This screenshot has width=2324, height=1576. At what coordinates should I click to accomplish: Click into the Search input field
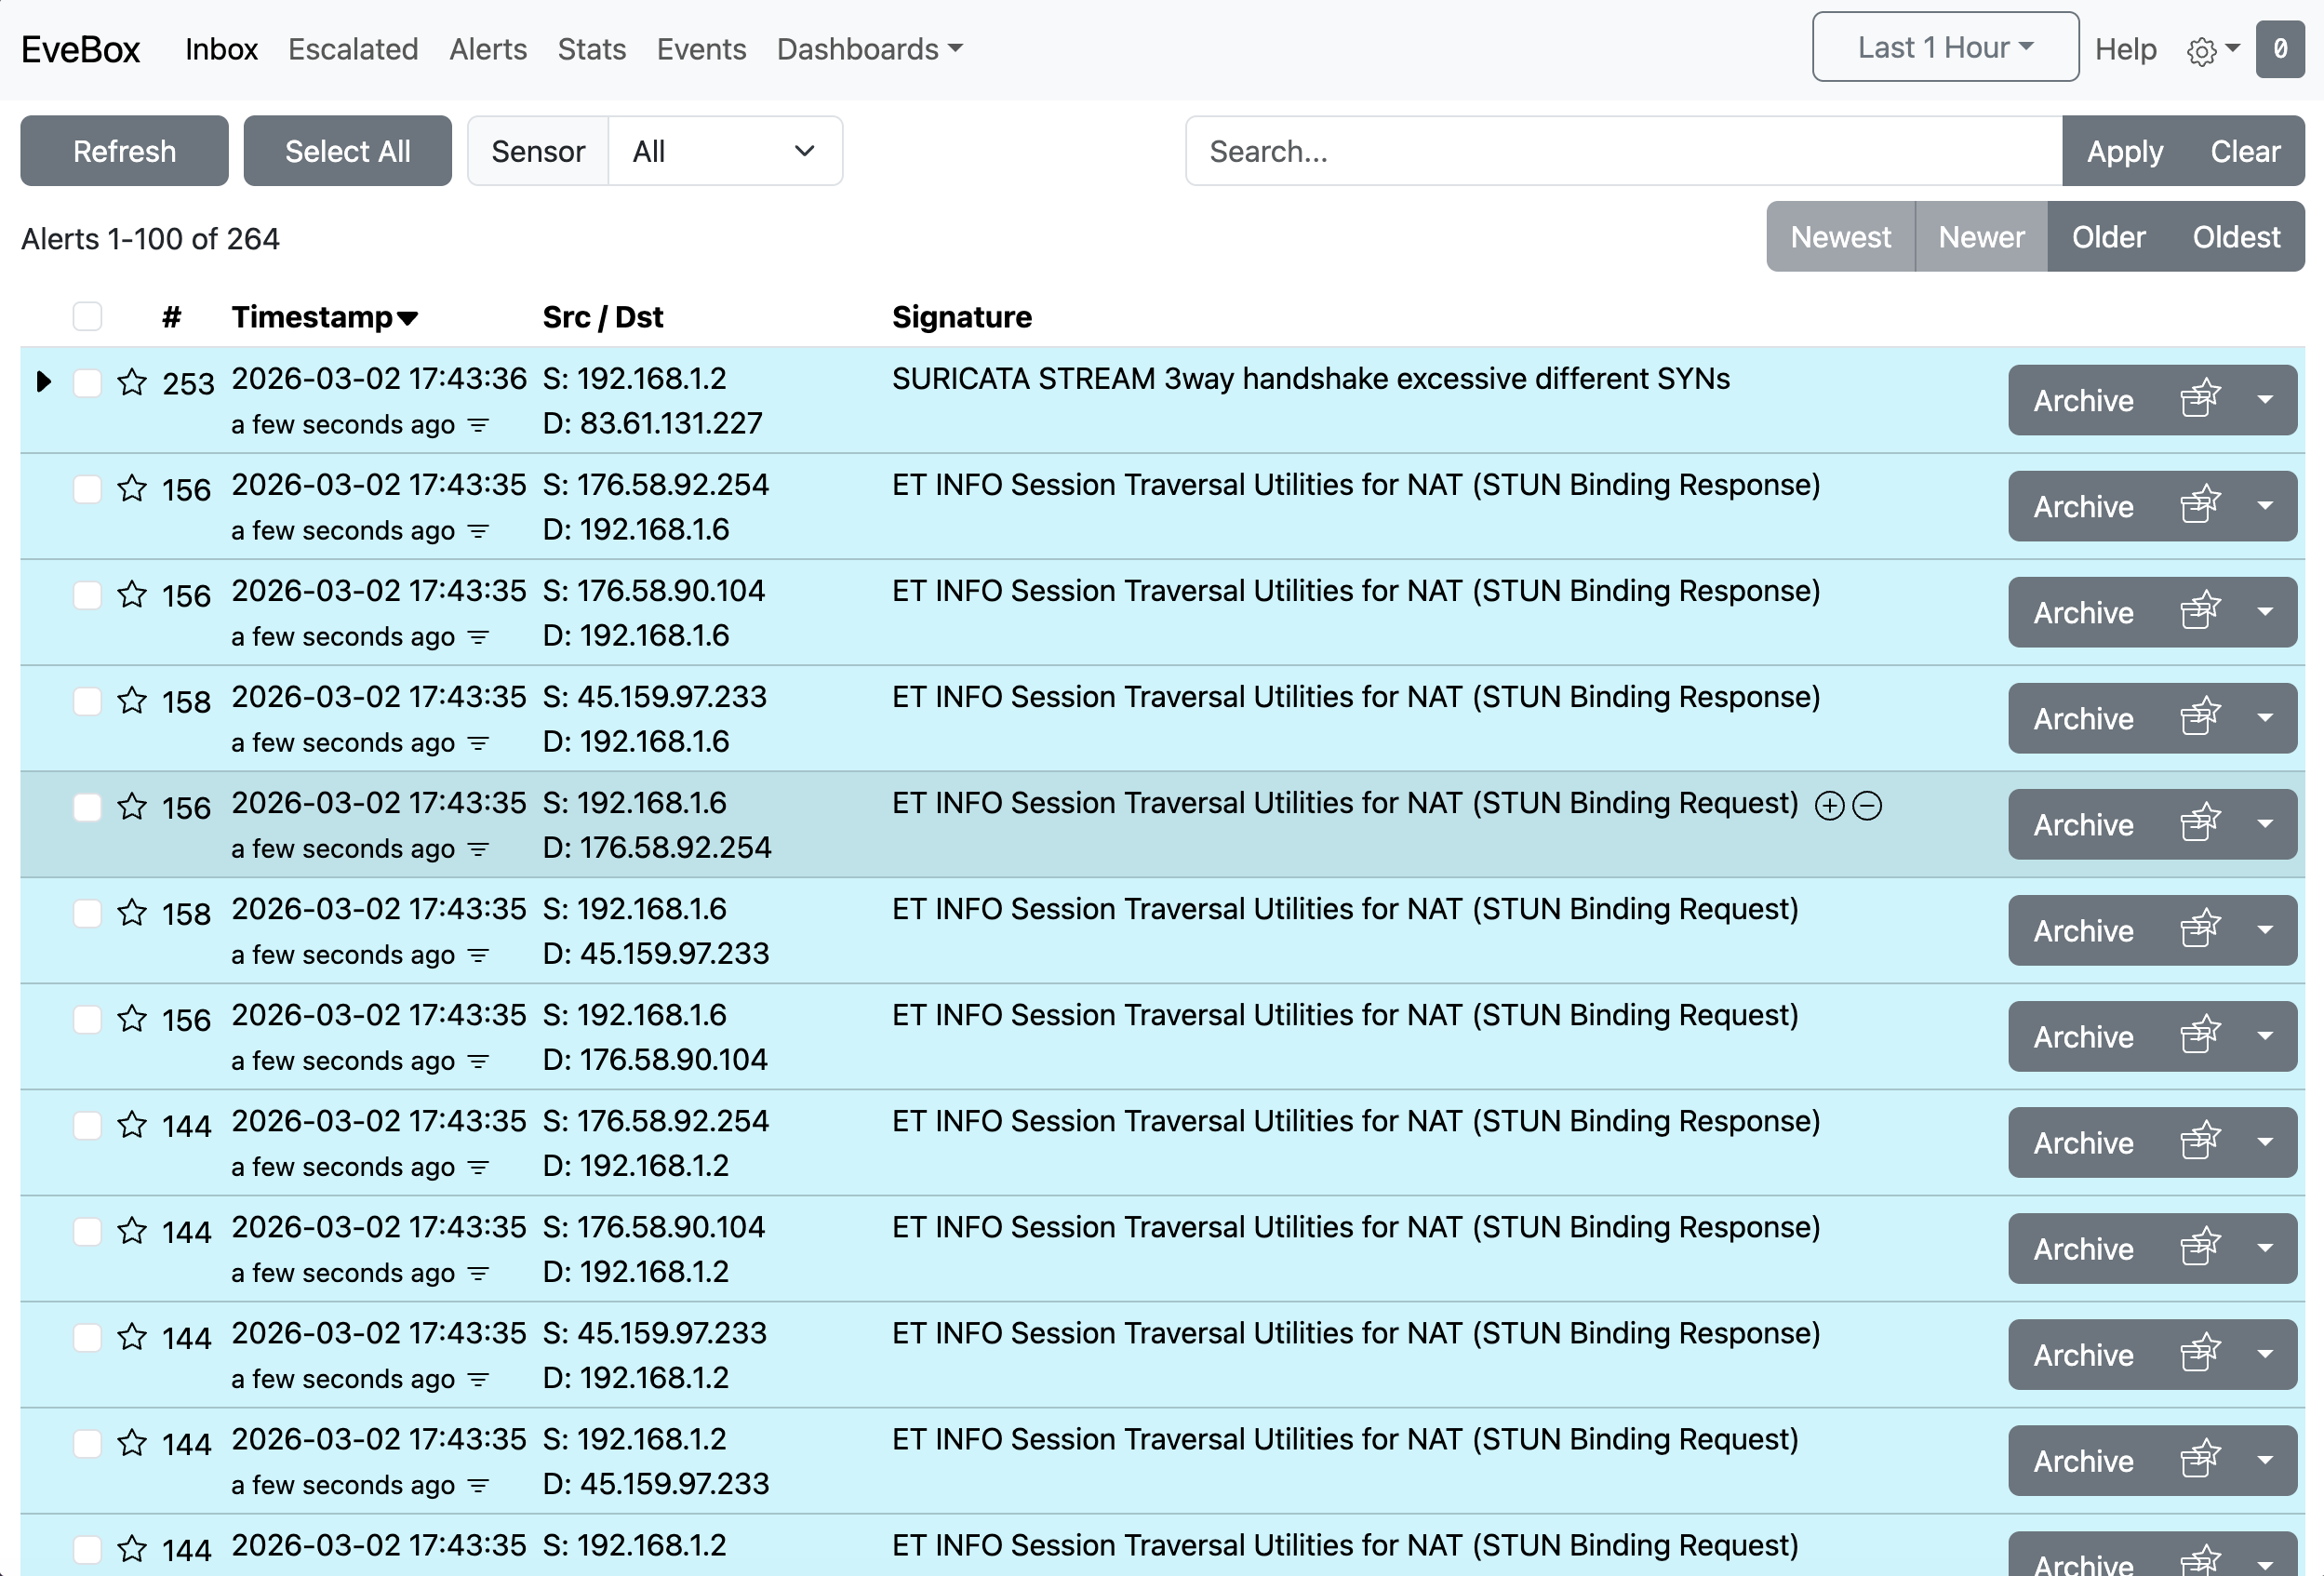(x=1622, y=151)
